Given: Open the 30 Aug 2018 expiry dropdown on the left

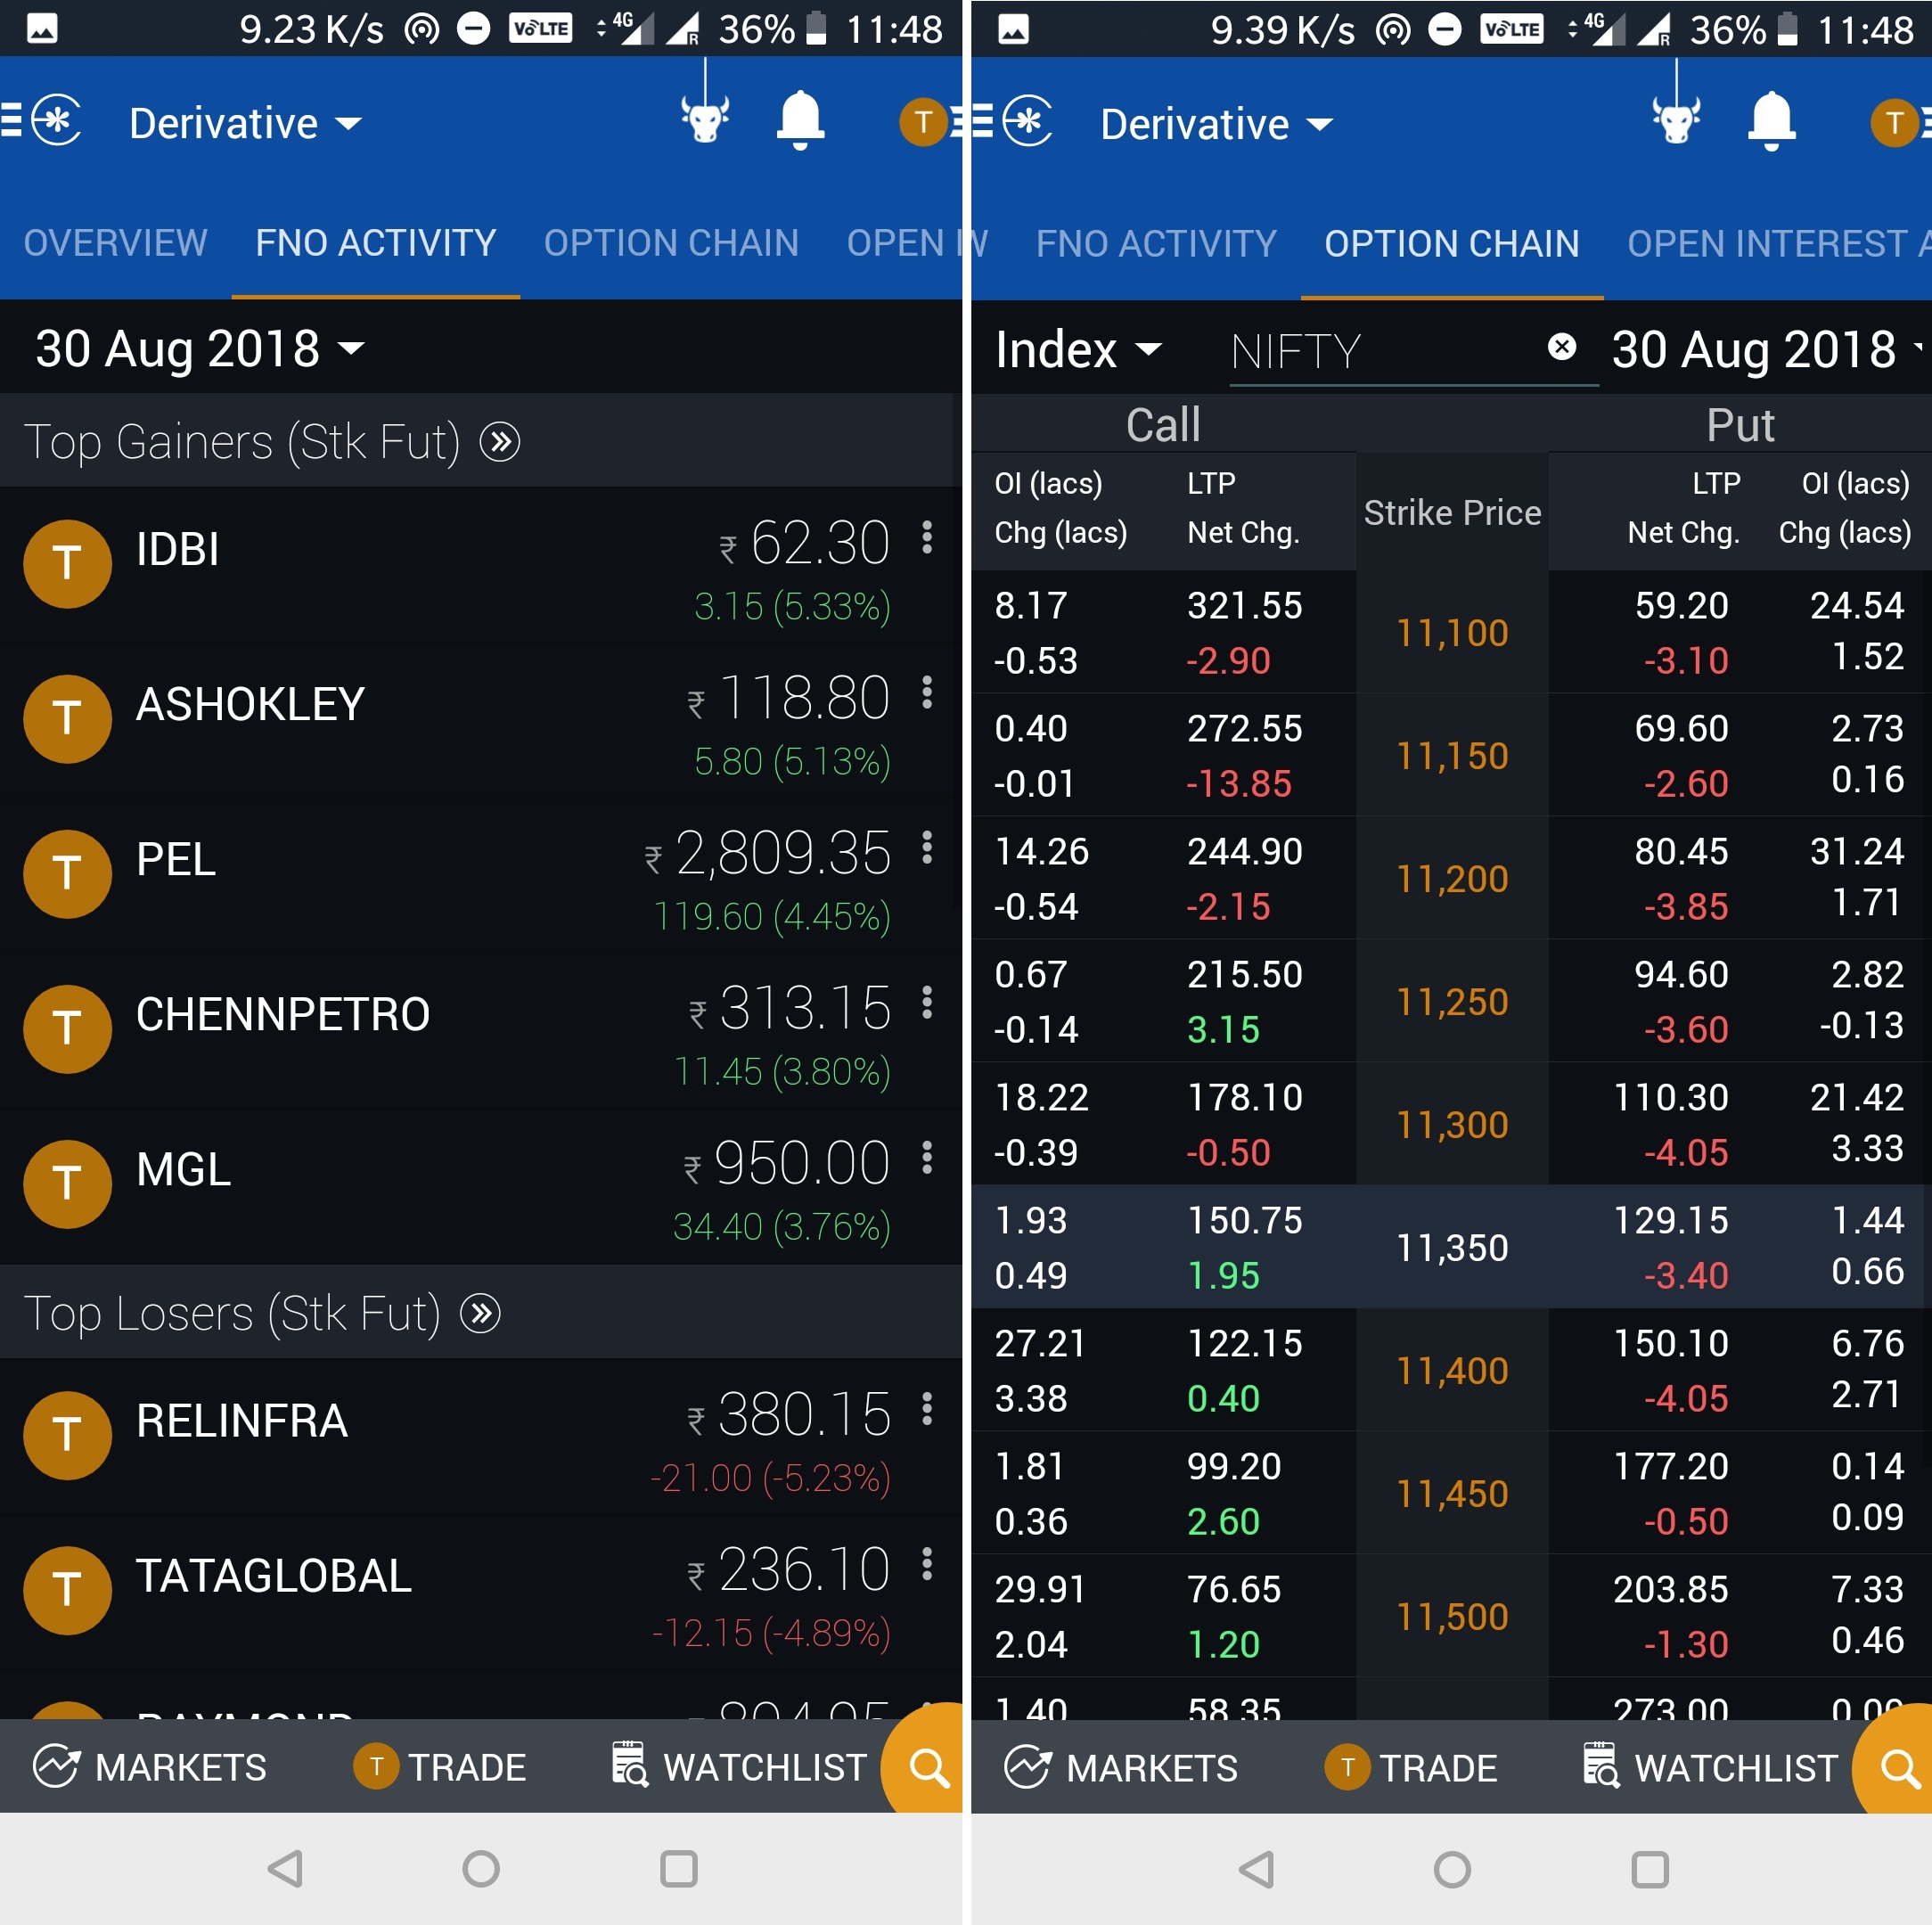Looking at the screenshot, I should [200, 349].
